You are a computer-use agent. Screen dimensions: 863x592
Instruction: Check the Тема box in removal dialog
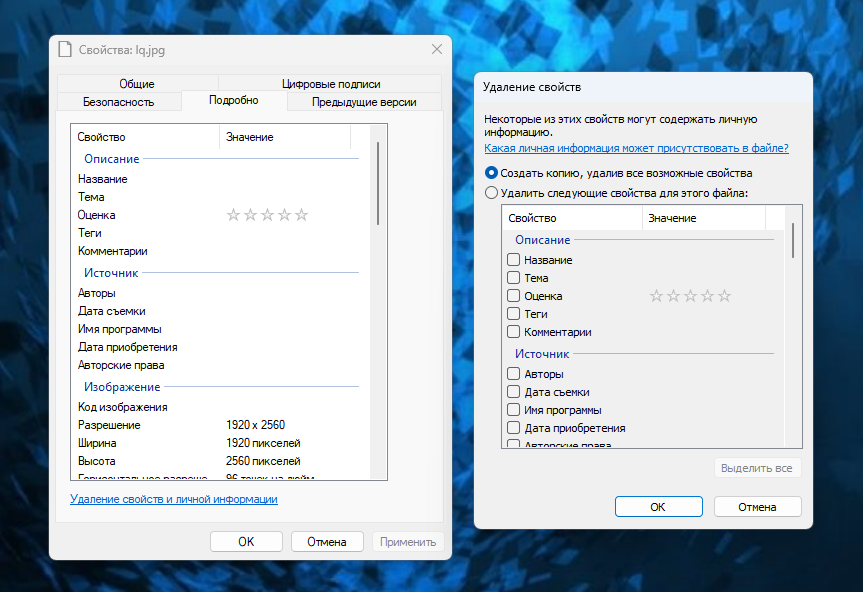pyautogui.click(x=514, y=277)
